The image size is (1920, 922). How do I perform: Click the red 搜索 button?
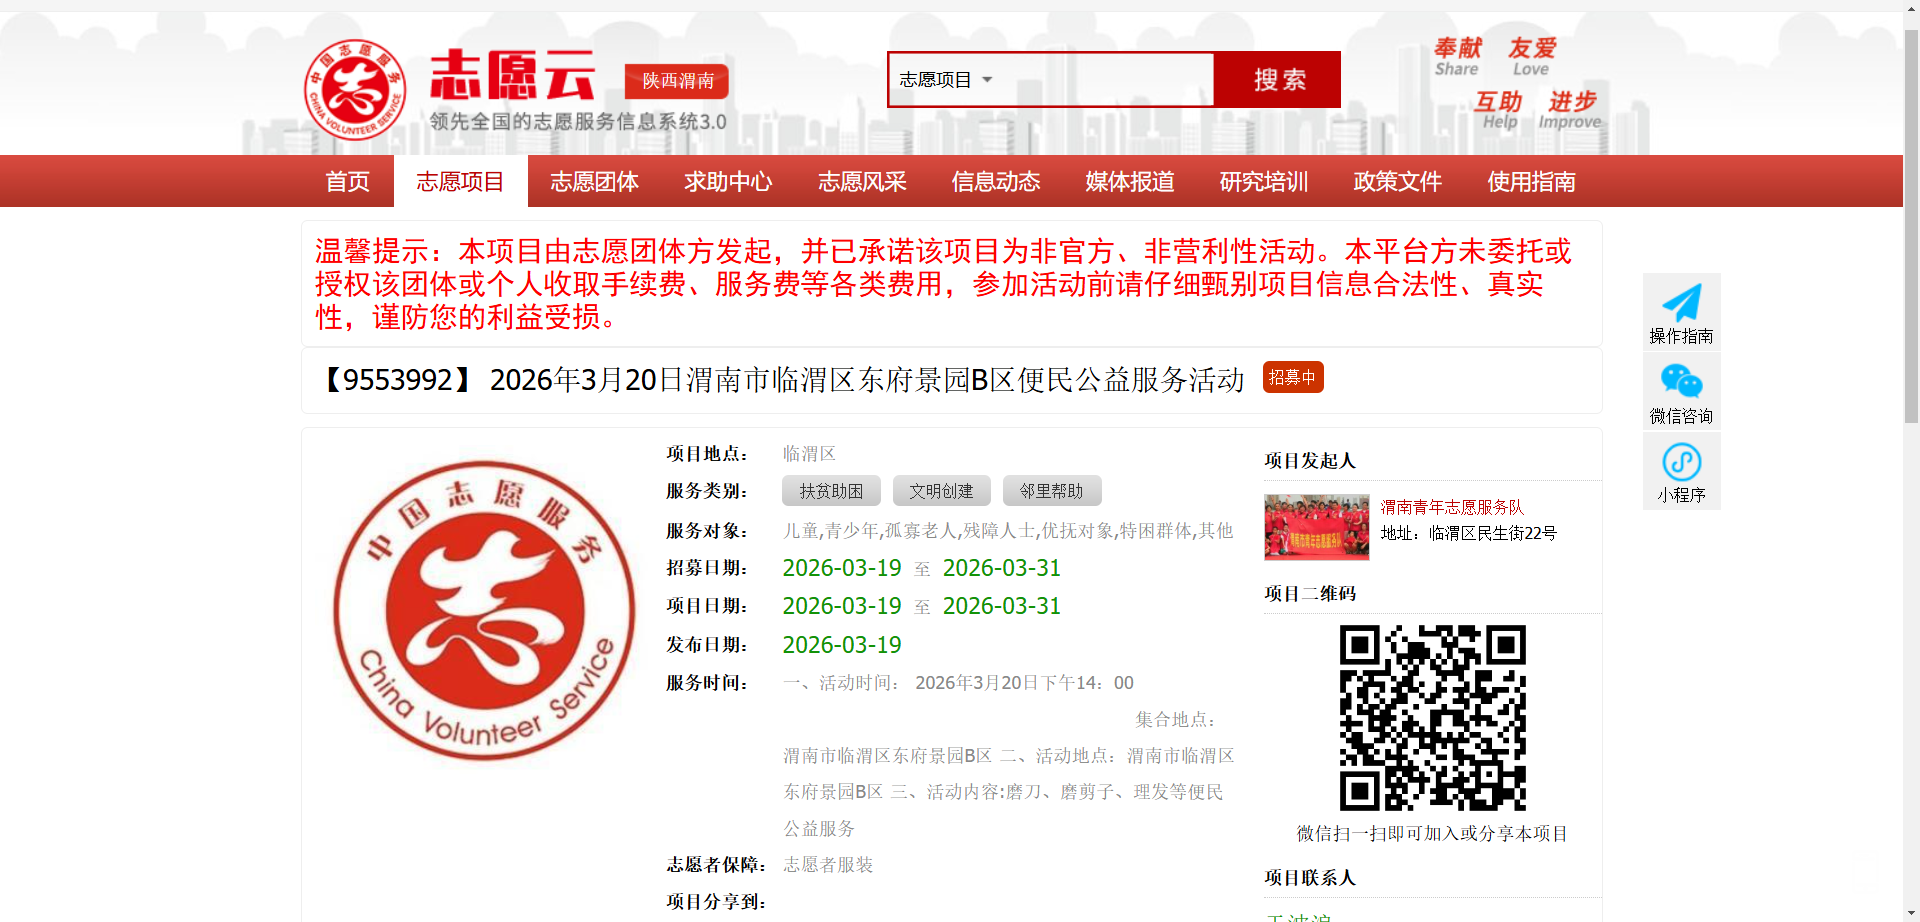[1278, 80]
